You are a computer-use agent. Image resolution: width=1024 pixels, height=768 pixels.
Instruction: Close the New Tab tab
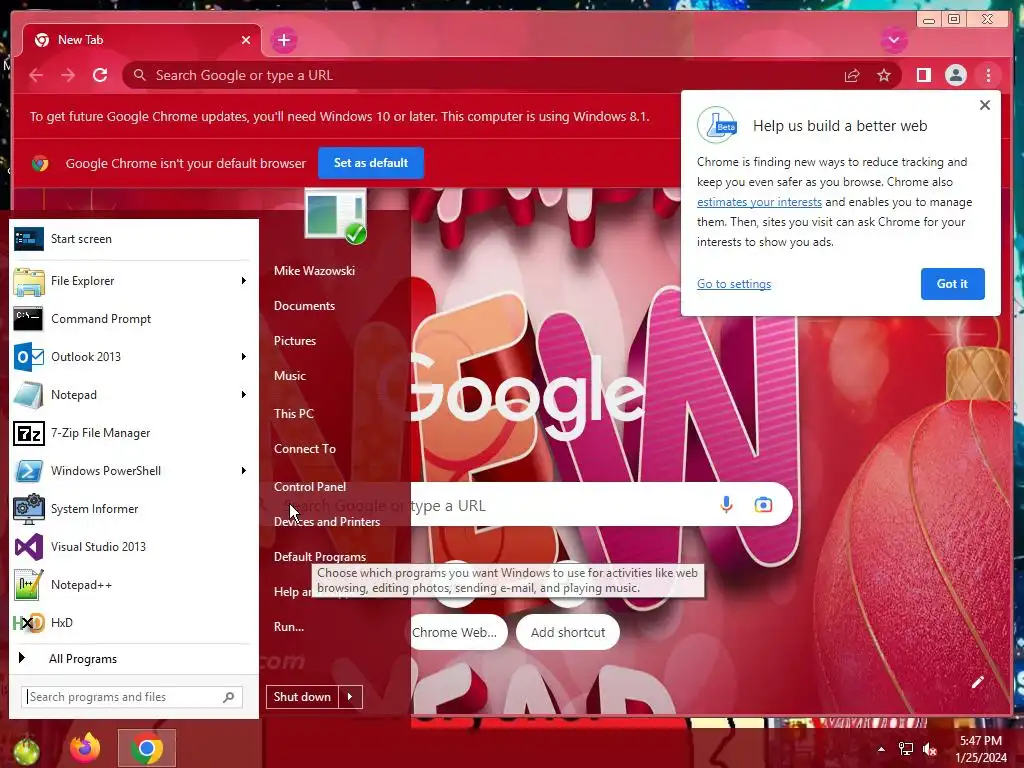click(x=246, y=40)
